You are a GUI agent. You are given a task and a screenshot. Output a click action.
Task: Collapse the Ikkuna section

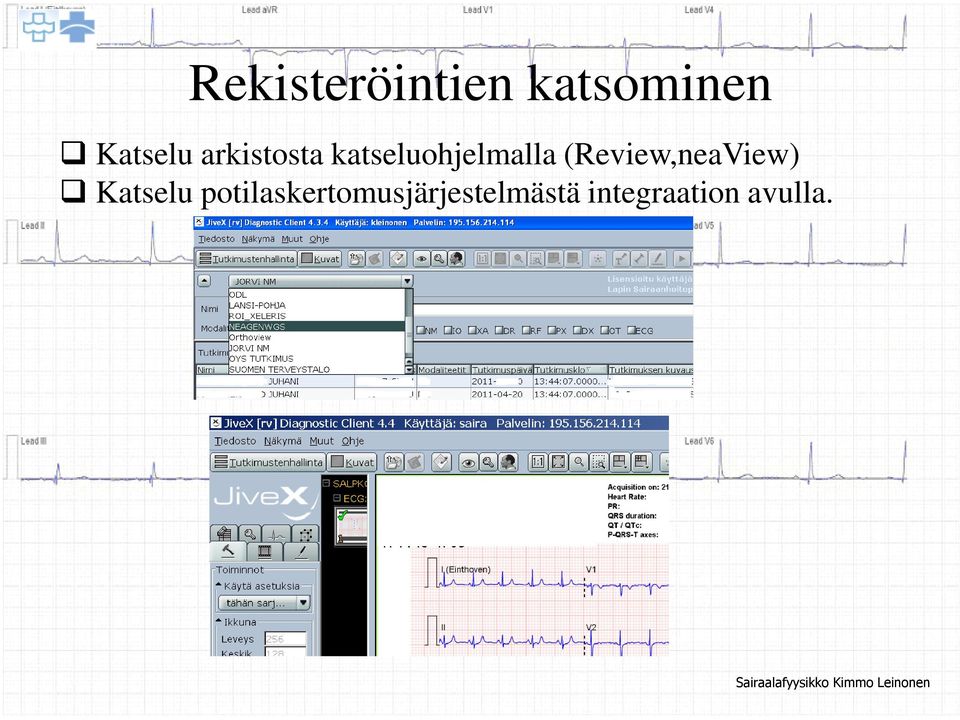click(x=219, y=620)
